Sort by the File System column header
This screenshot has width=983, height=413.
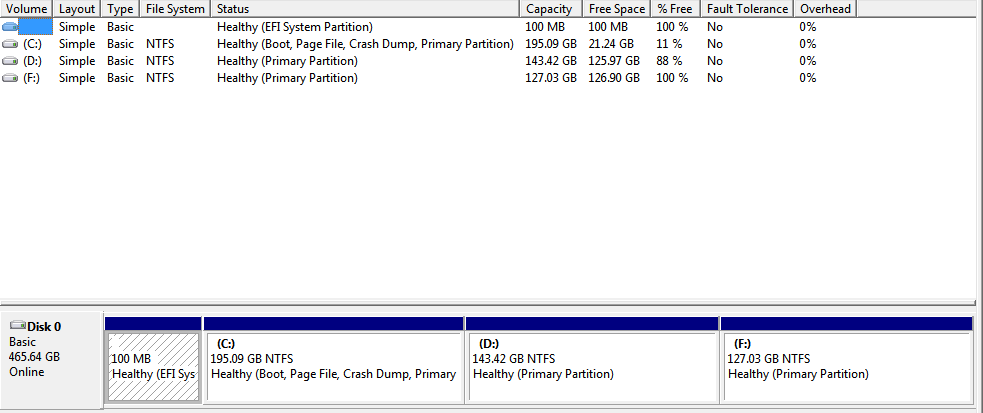click(x=176, y=9)
